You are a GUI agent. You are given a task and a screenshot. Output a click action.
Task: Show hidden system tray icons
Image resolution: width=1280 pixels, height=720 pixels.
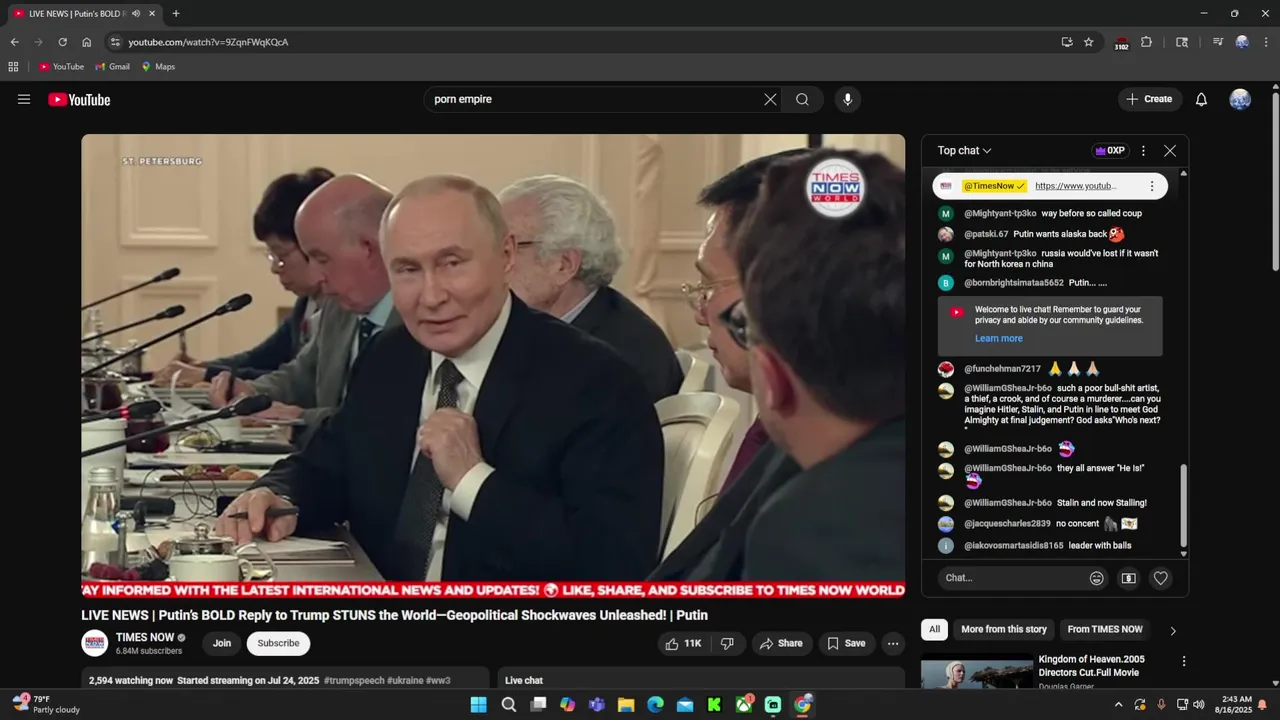(x=1117, y=705)
